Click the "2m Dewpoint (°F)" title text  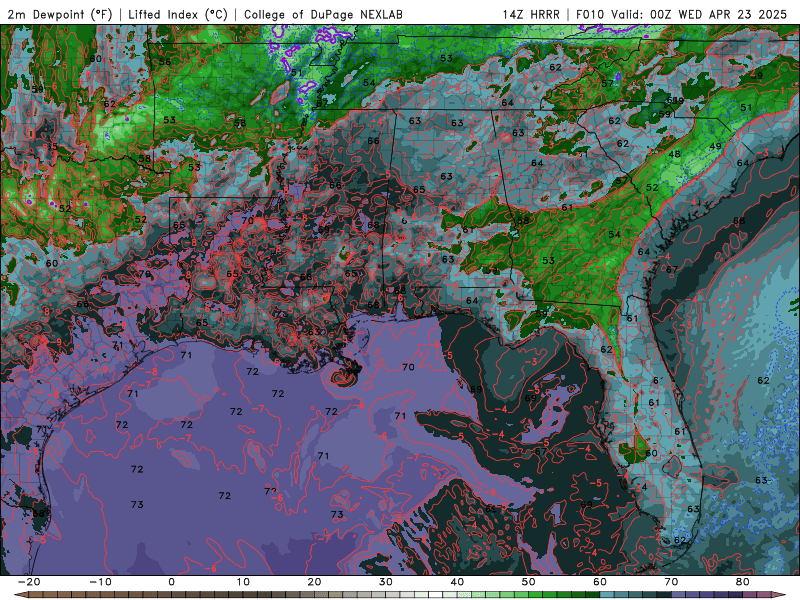pyautogui.click(x=60, y=14)
